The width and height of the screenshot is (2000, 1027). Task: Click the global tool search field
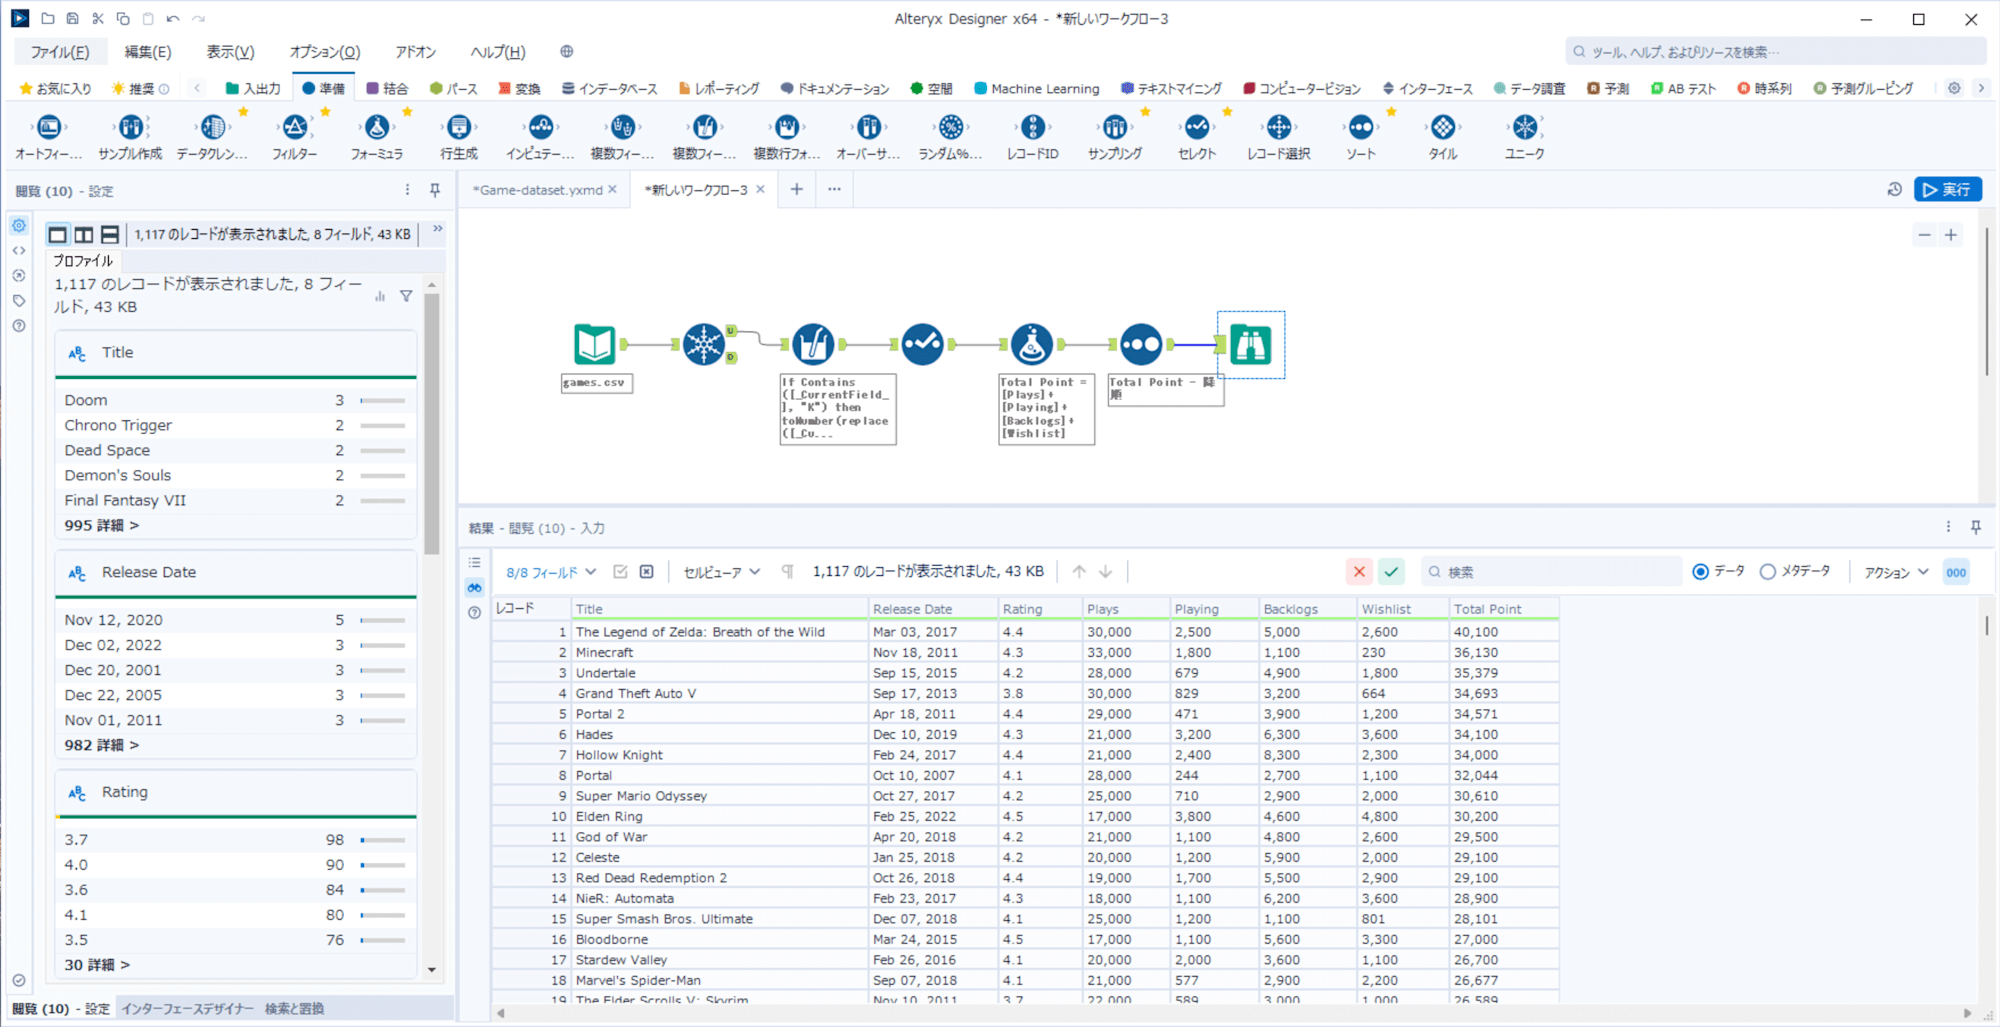pyautogui.click(x=1775, y=52)
